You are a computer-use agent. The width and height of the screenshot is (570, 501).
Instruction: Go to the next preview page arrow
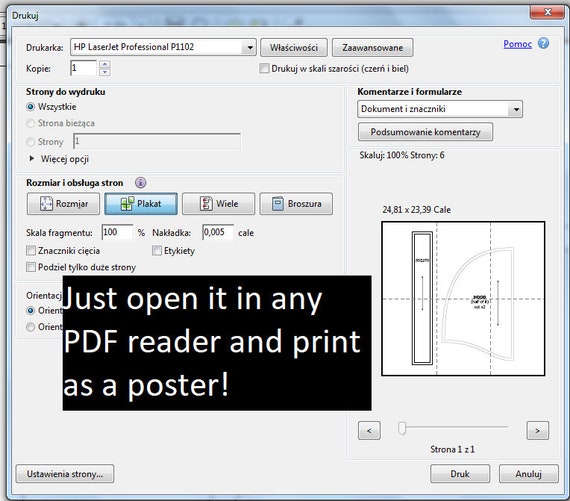click(x=538, y=430)
